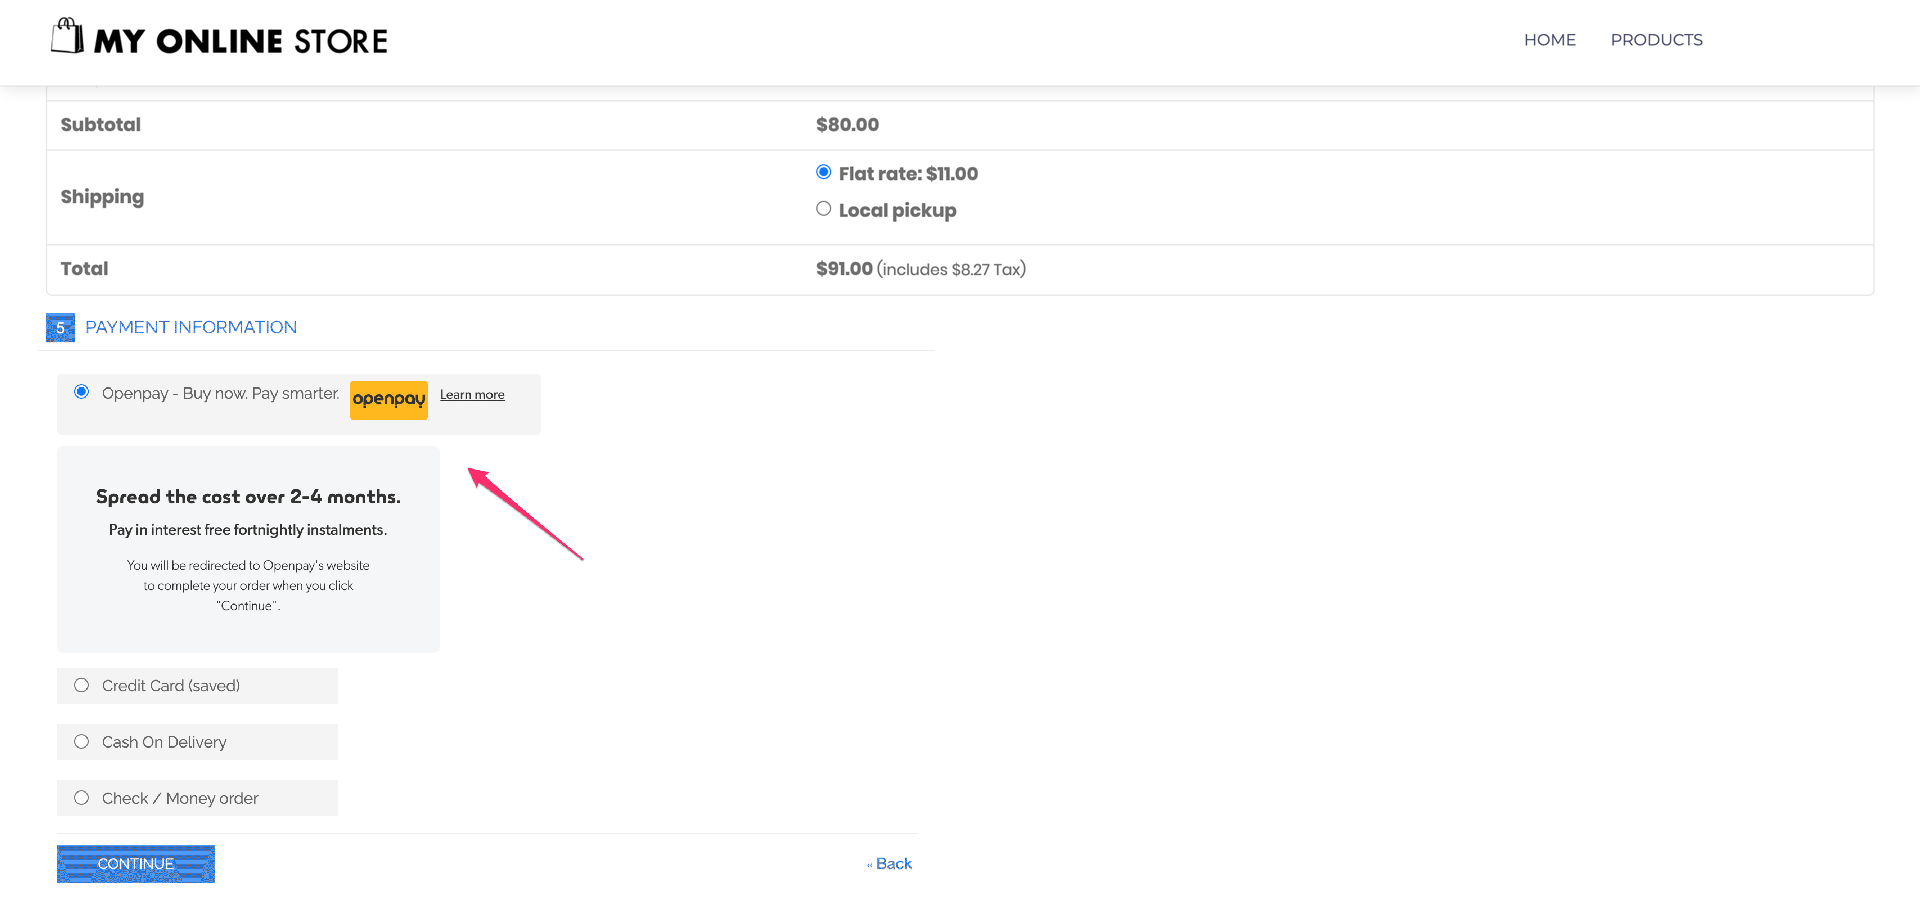
Task: Open the HOME menu item
Action: (1549, 40)
